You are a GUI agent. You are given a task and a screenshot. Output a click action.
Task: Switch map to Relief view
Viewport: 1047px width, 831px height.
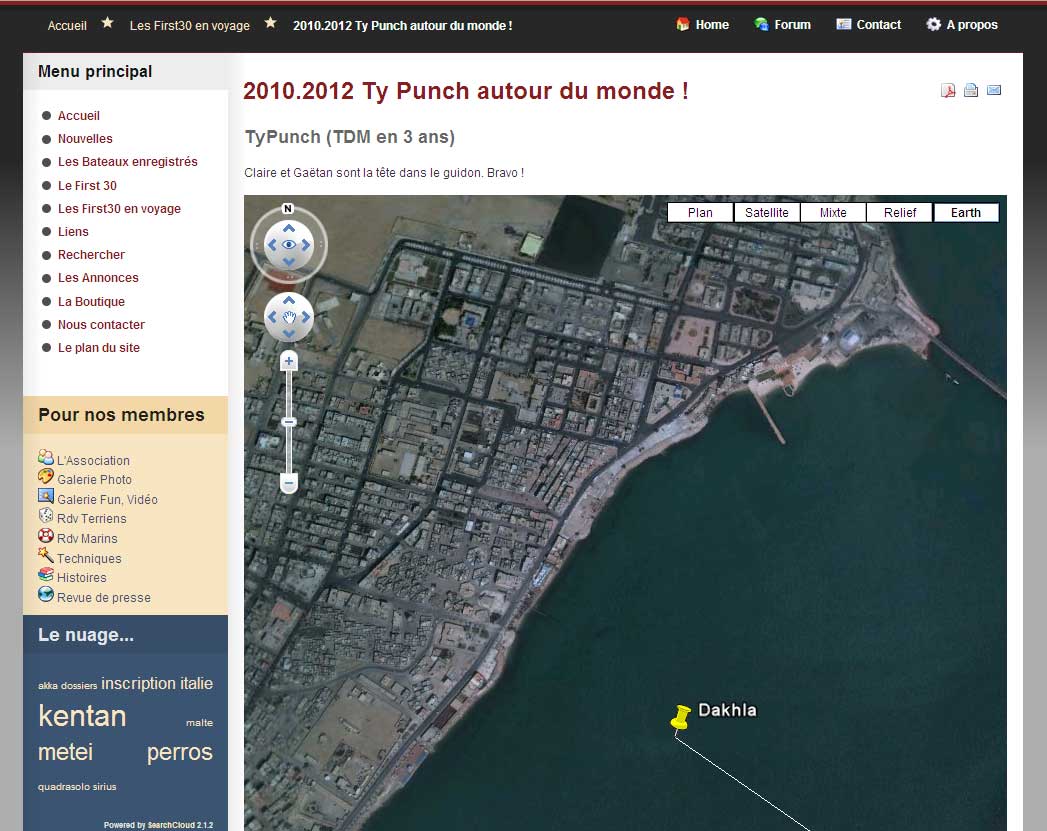coord(900,212)
